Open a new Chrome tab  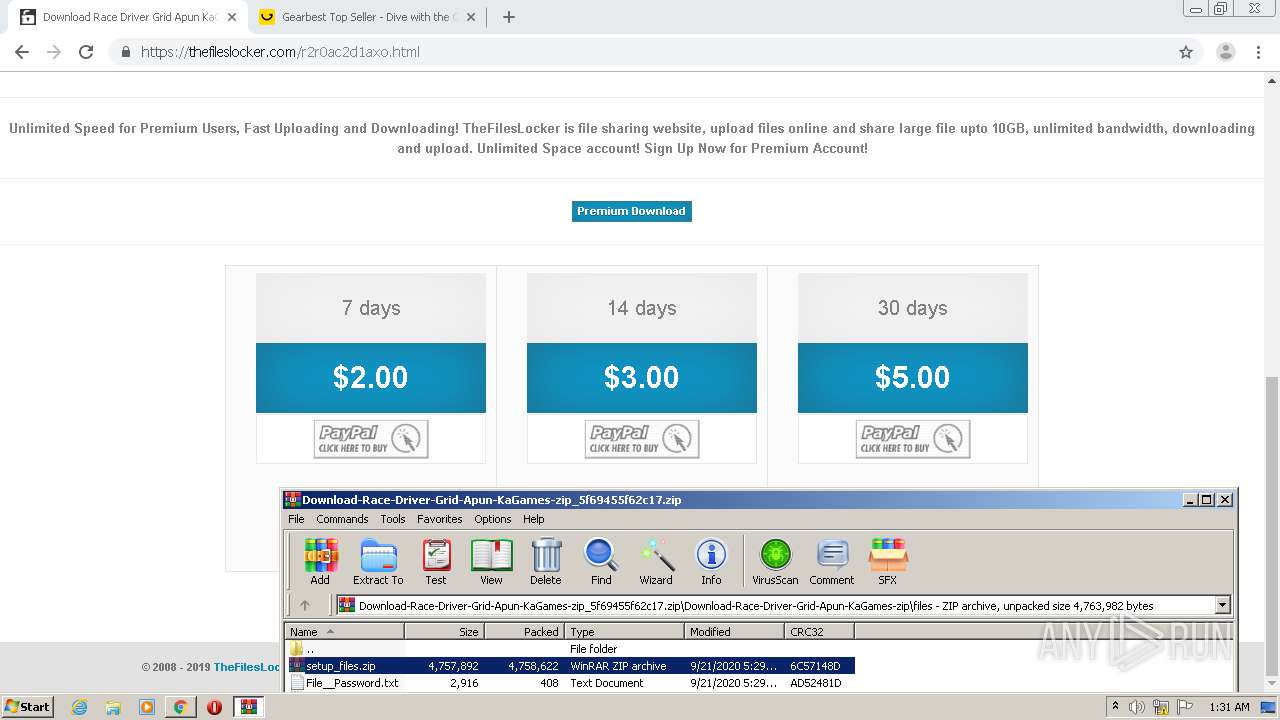pos(509,17)
